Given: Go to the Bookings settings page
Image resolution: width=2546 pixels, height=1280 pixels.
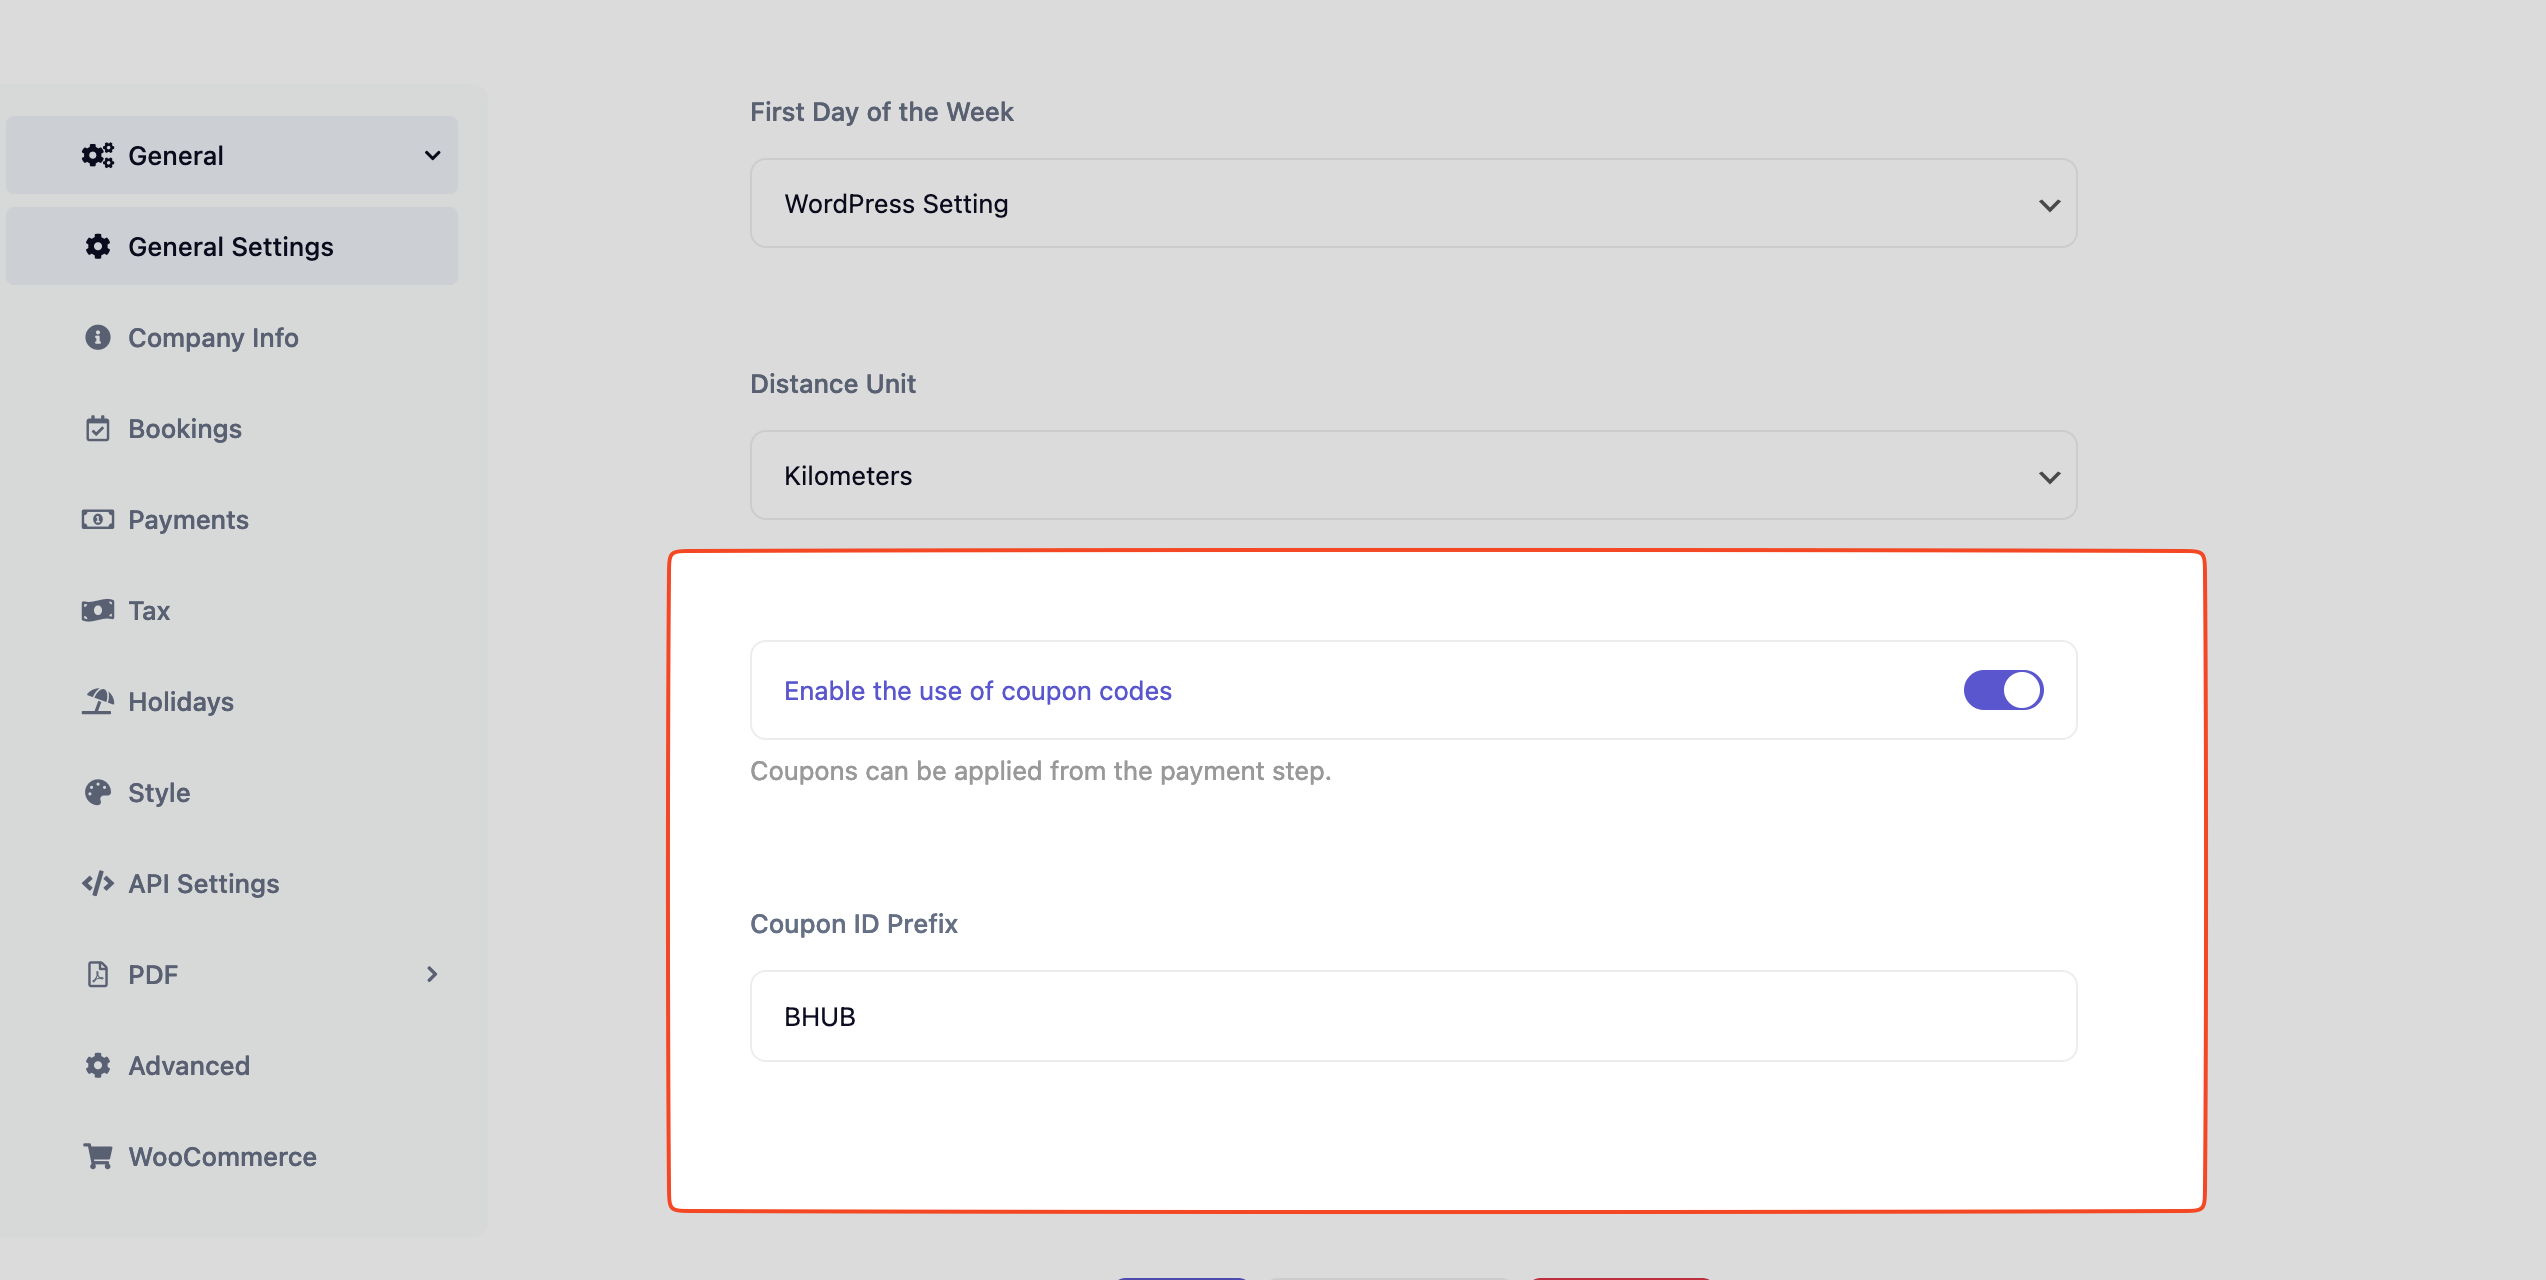Looking at the screenshot, I should 185,429.
